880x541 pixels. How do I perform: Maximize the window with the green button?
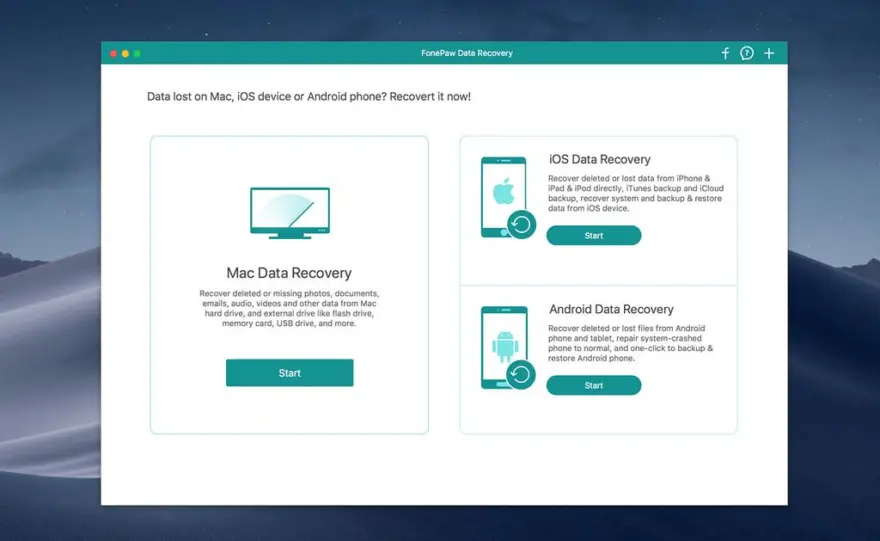(x=137, y=54)
